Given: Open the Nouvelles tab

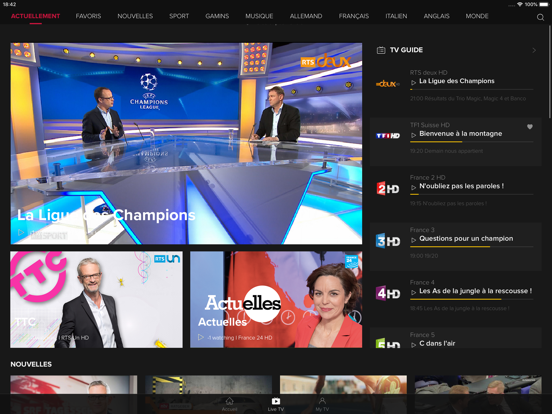Looking at the screenshot, I should pos(135,16).
